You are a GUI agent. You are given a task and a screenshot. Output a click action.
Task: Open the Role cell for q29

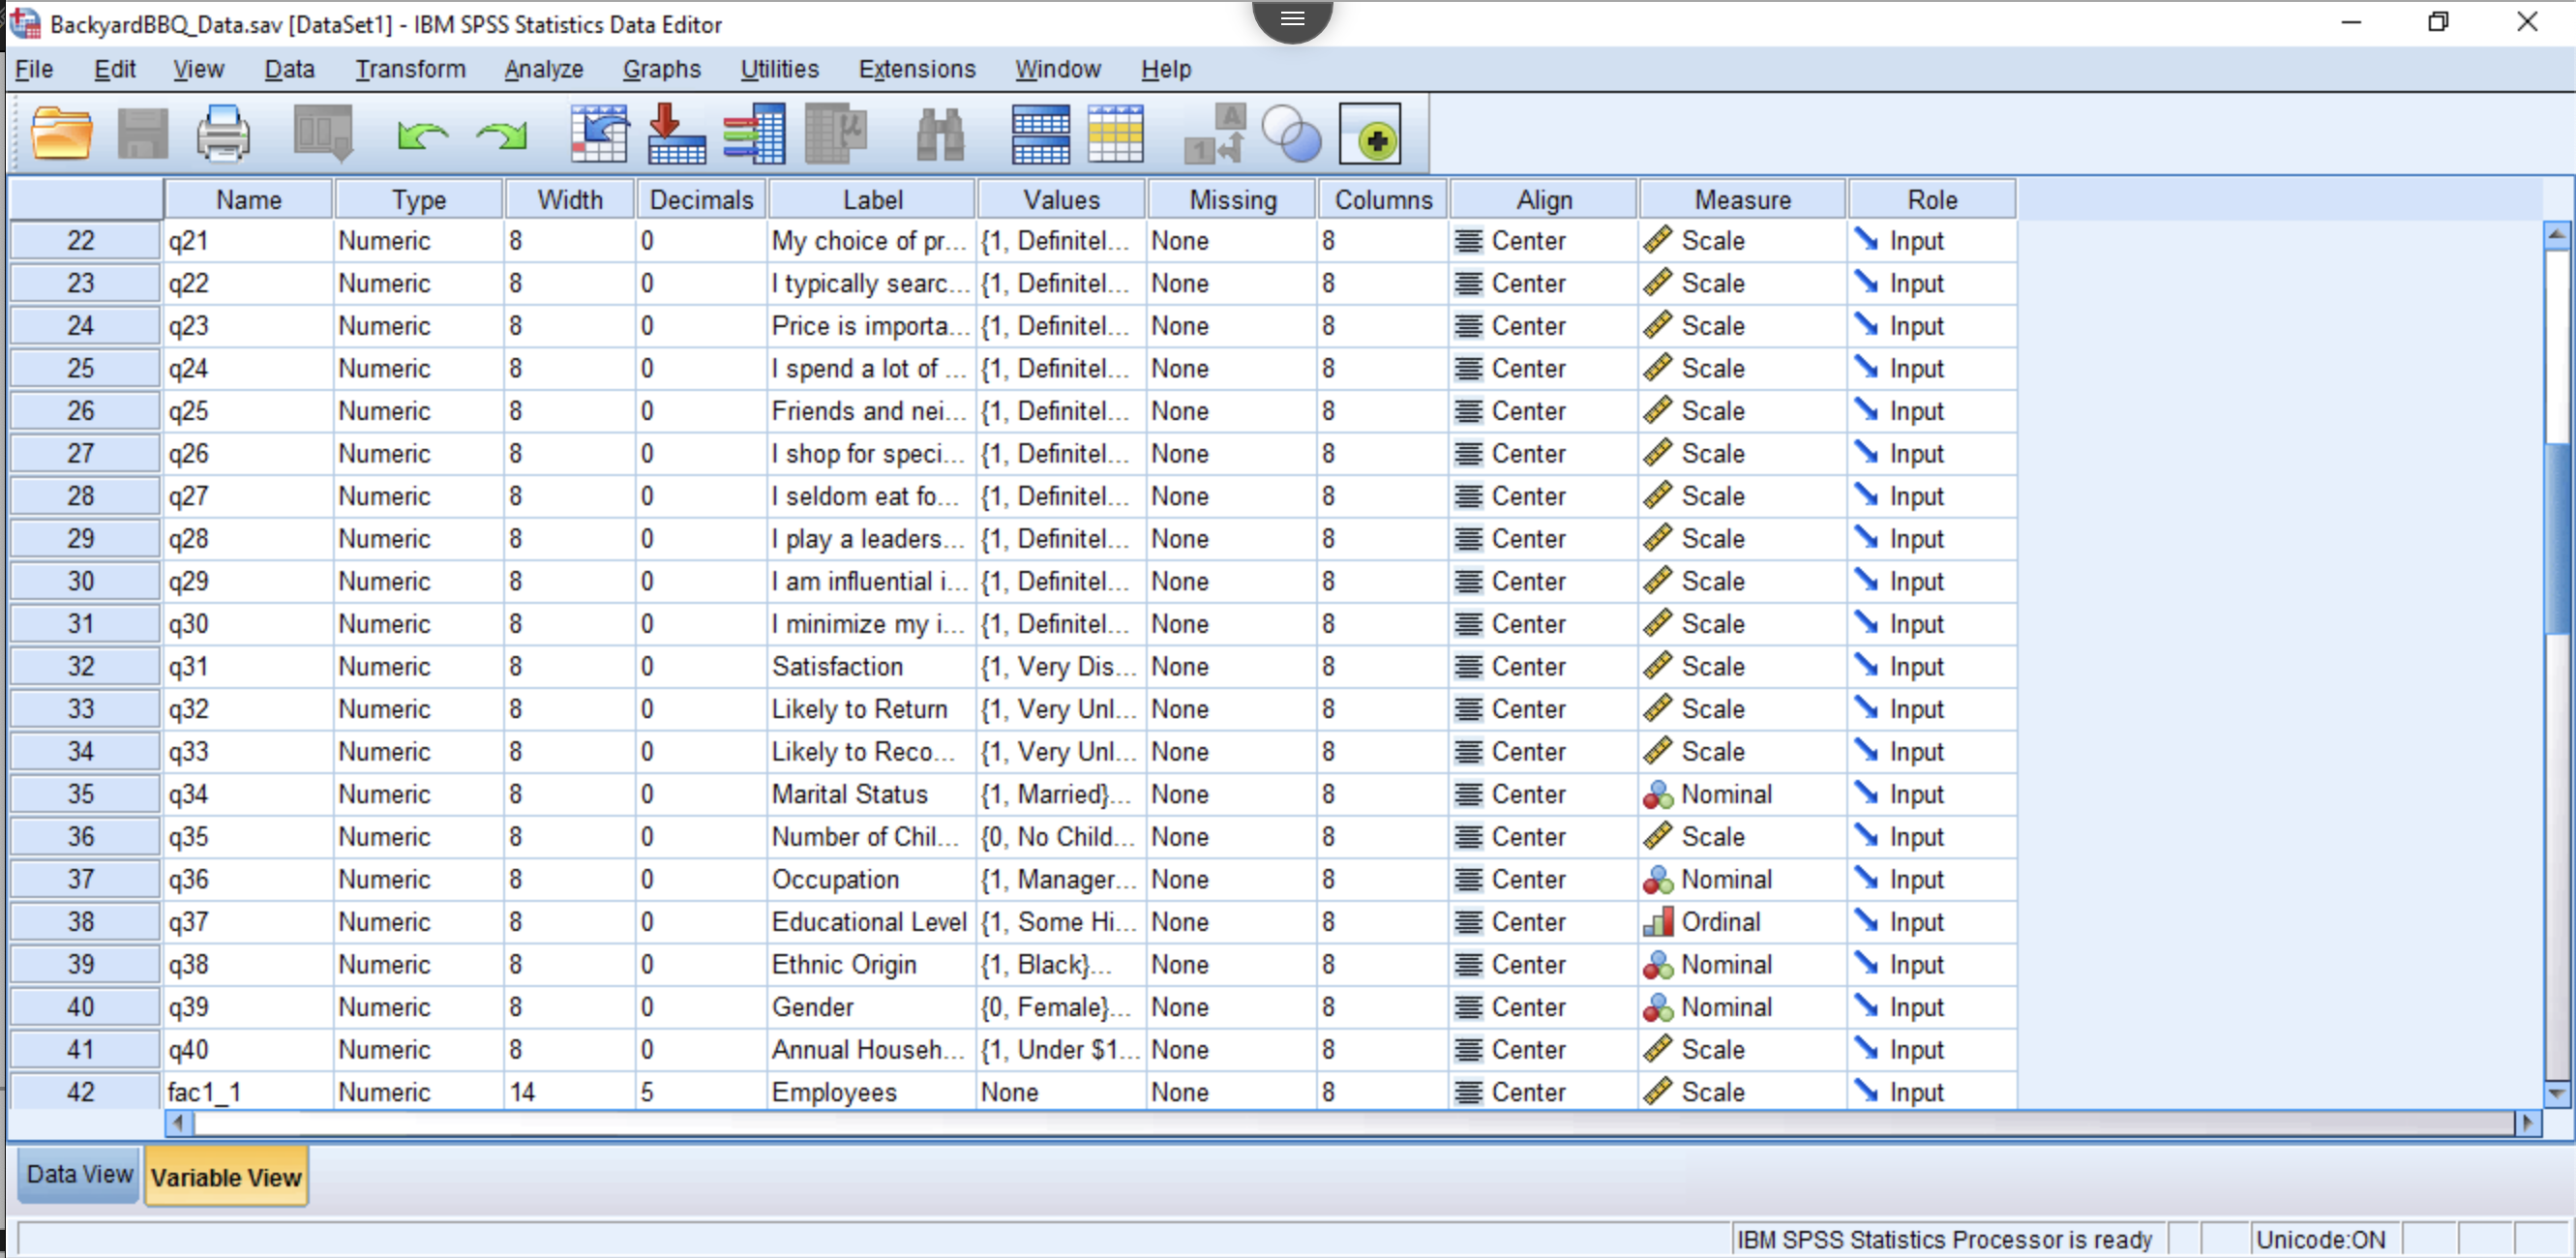(x=1932, y=581)
